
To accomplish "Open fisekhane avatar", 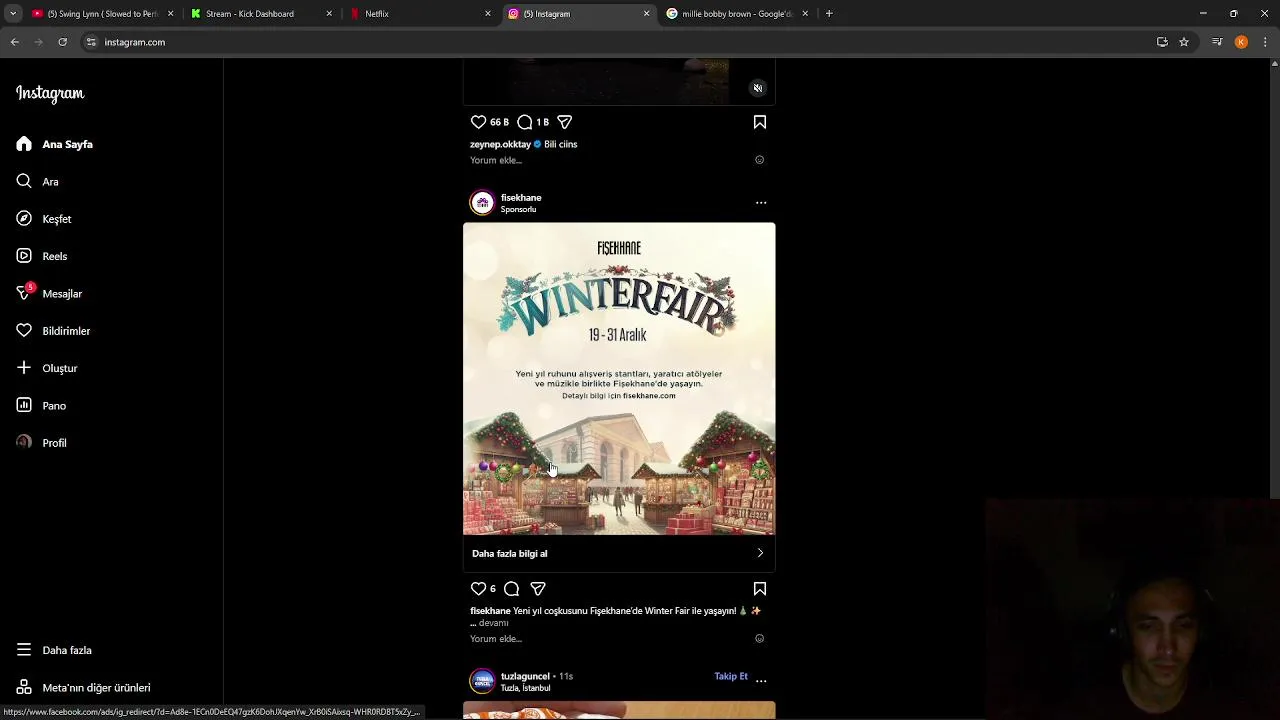I will [482, 203].
